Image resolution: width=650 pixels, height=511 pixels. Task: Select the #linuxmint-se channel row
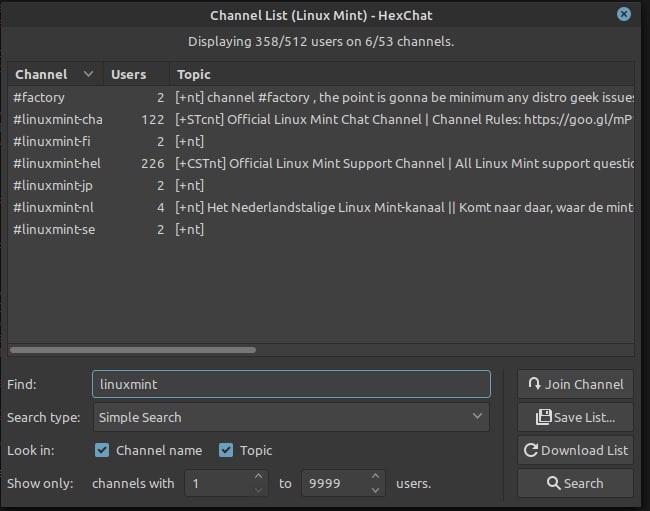321,229
